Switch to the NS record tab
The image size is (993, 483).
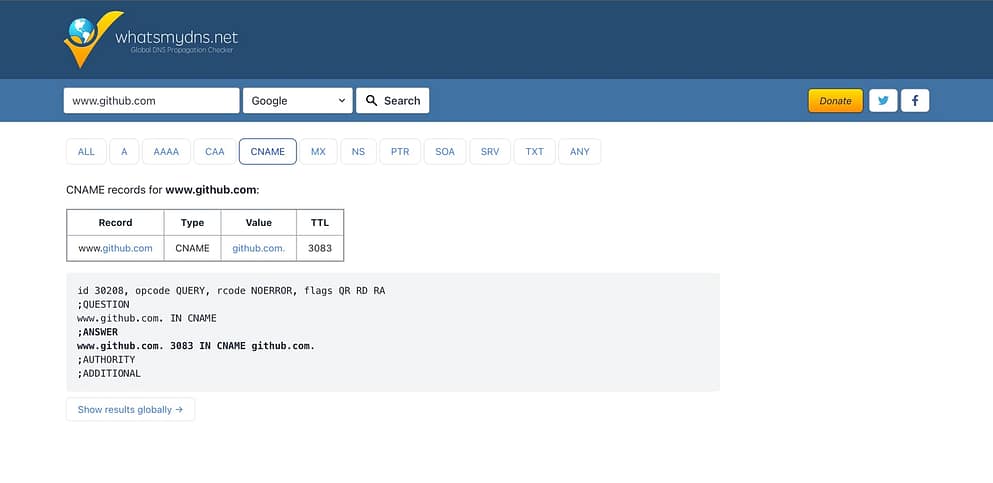tap(358, 152)
